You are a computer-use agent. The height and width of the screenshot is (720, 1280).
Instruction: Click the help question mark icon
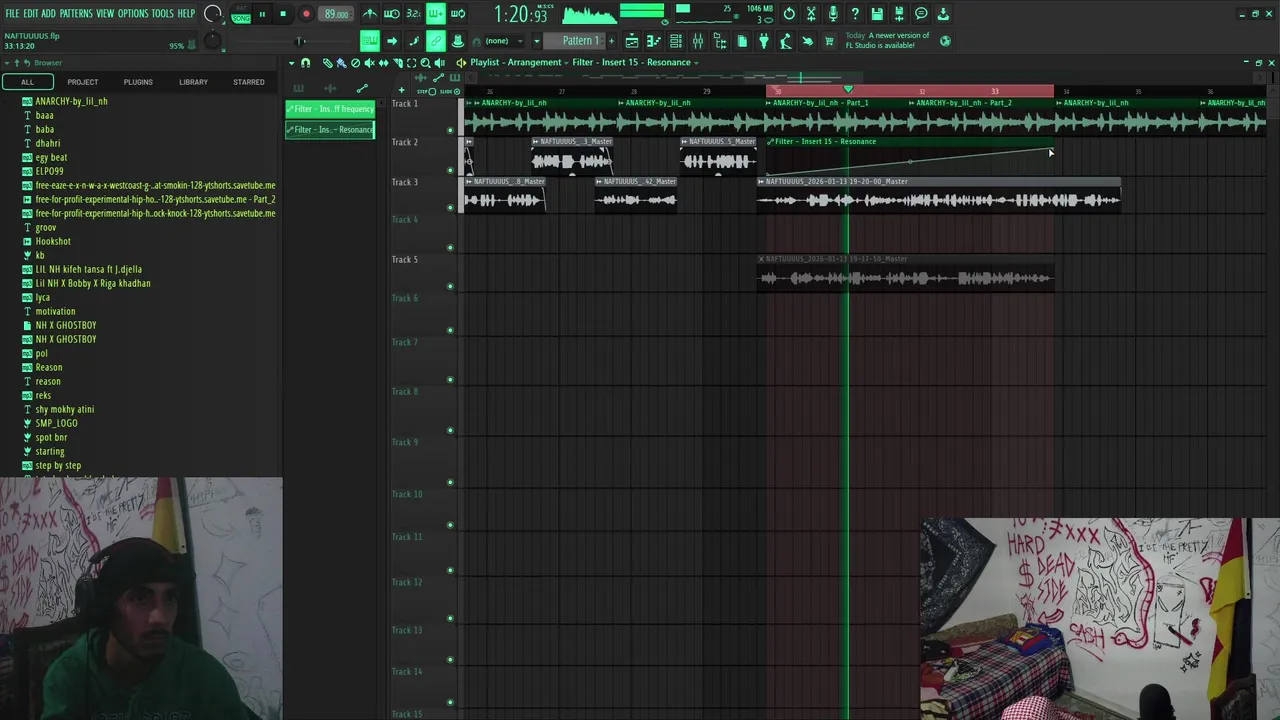click(x=855, y=14)
